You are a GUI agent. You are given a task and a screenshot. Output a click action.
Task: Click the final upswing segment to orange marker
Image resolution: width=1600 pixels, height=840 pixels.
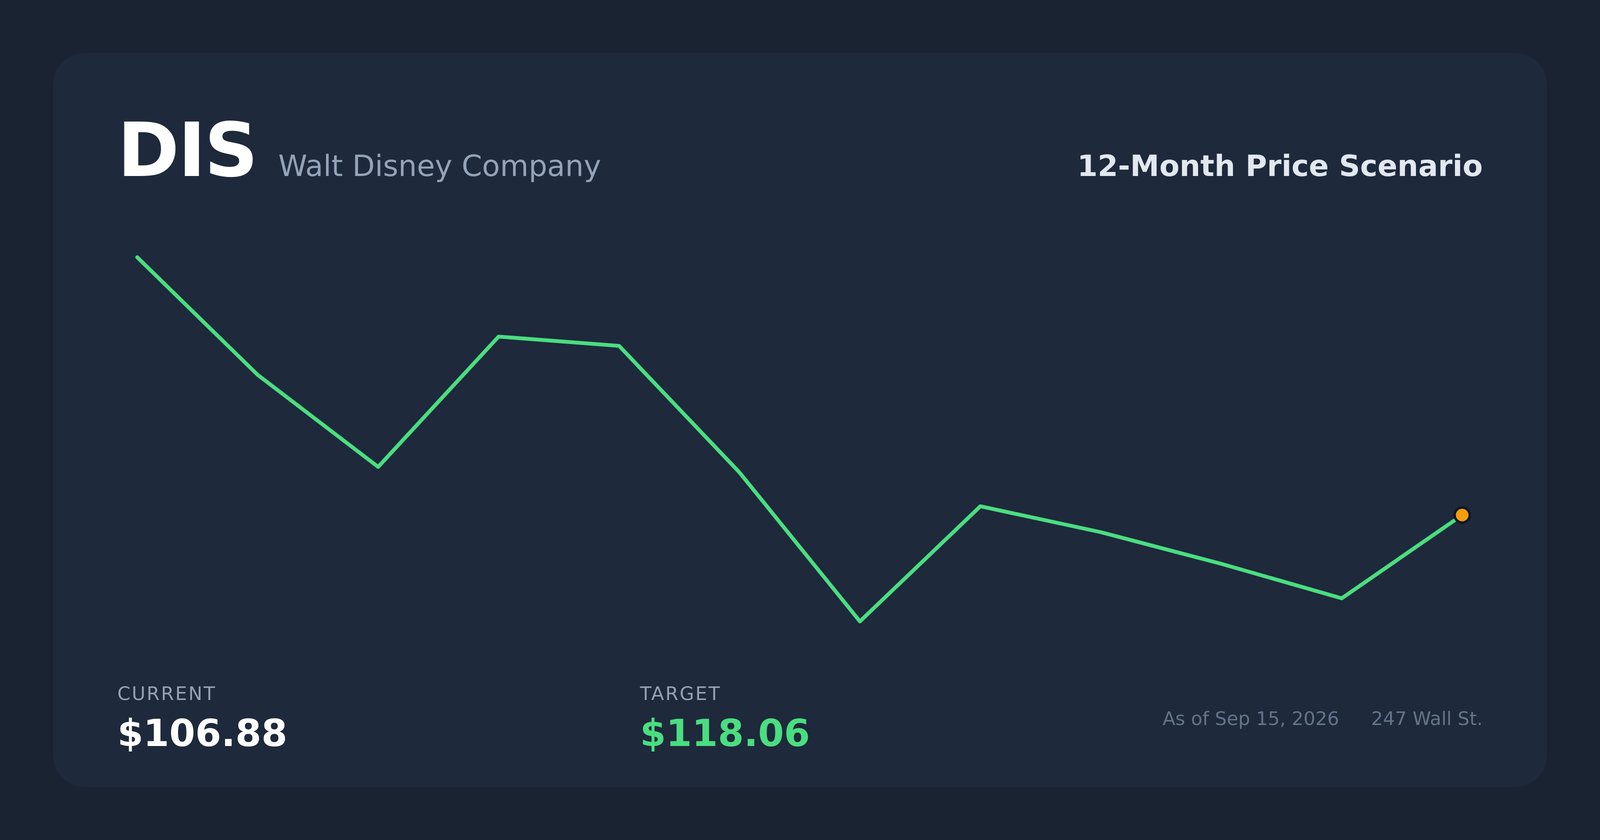click(1400, 557)
